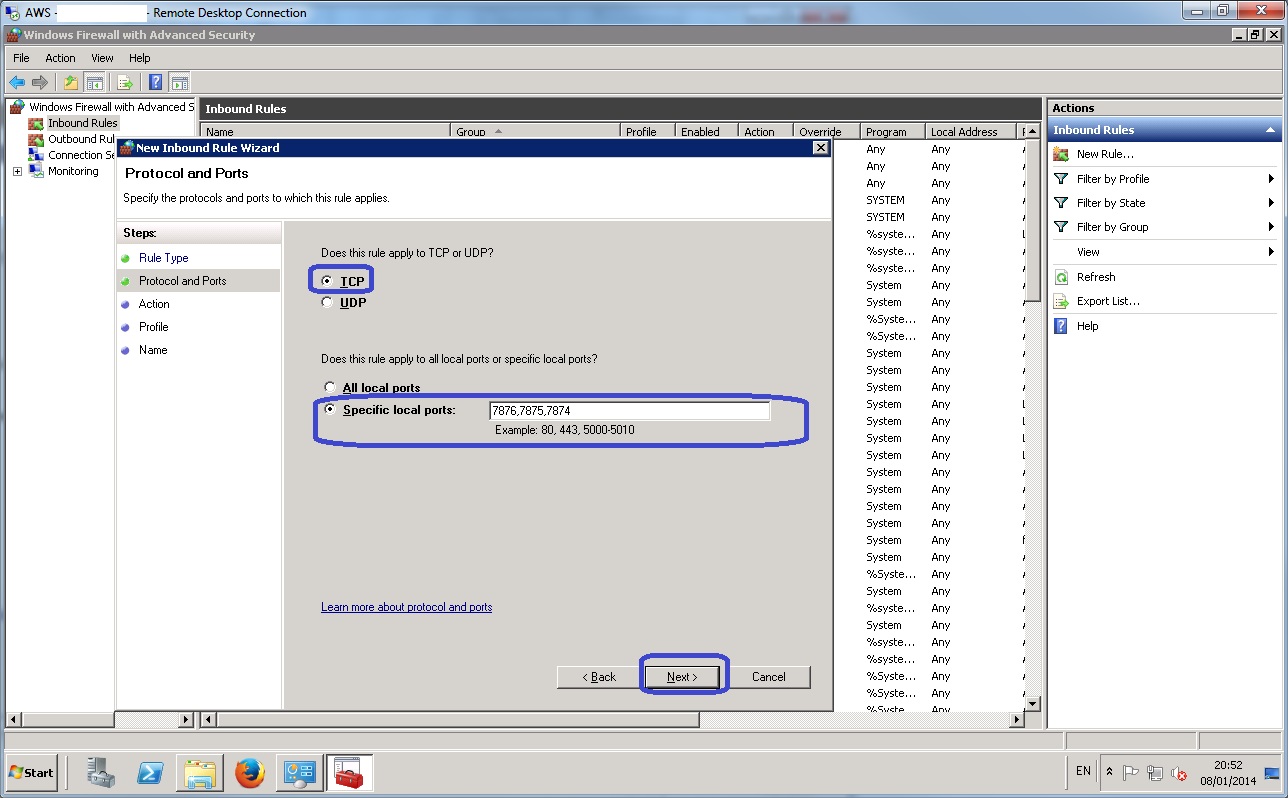Open Server Manager from the taskbar
The width and height of the screenshot is (1288, 798).
coord(100,773)
